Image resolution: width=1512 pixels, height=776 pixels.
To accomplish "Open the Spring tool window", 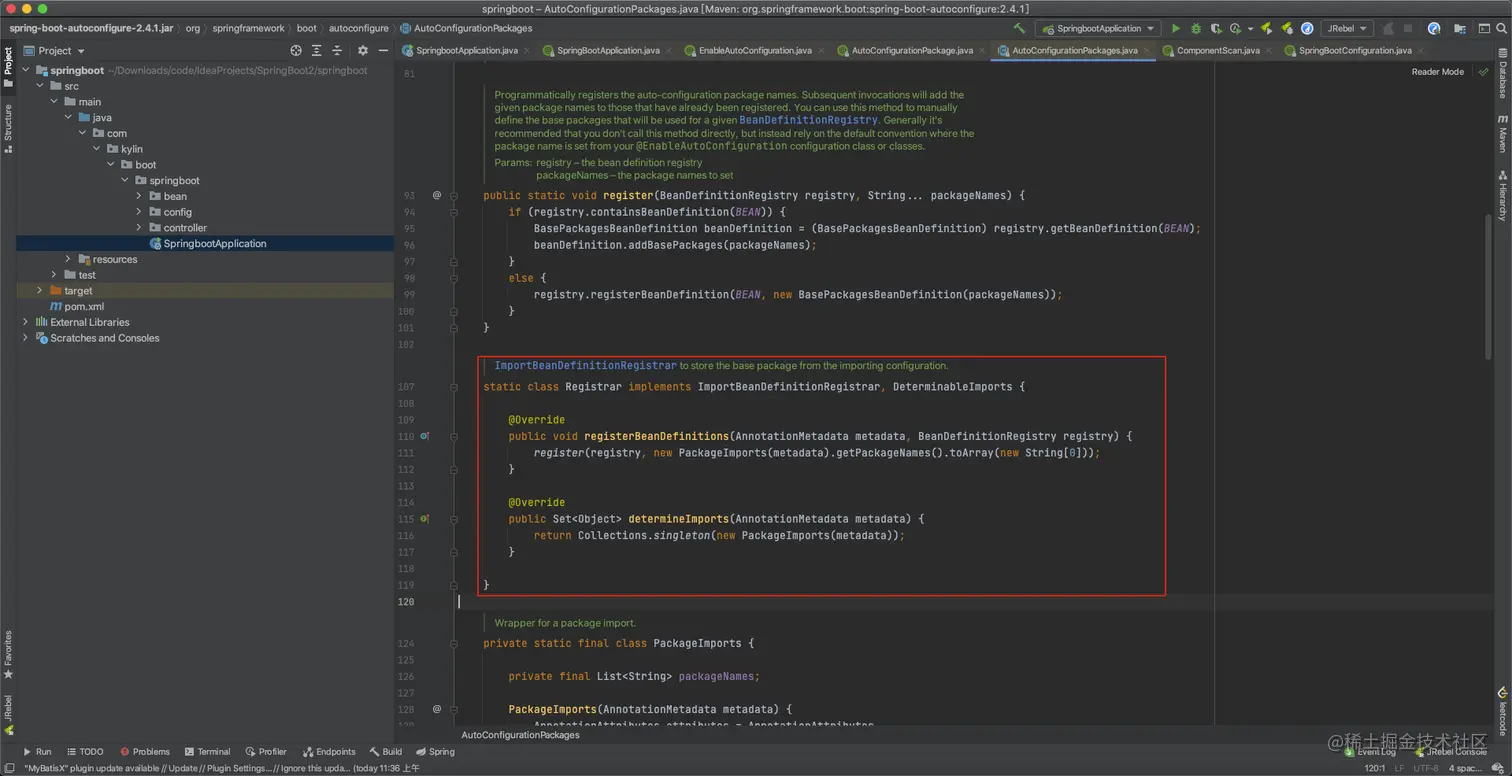I will pyautogui.click(x=435, y=751).
